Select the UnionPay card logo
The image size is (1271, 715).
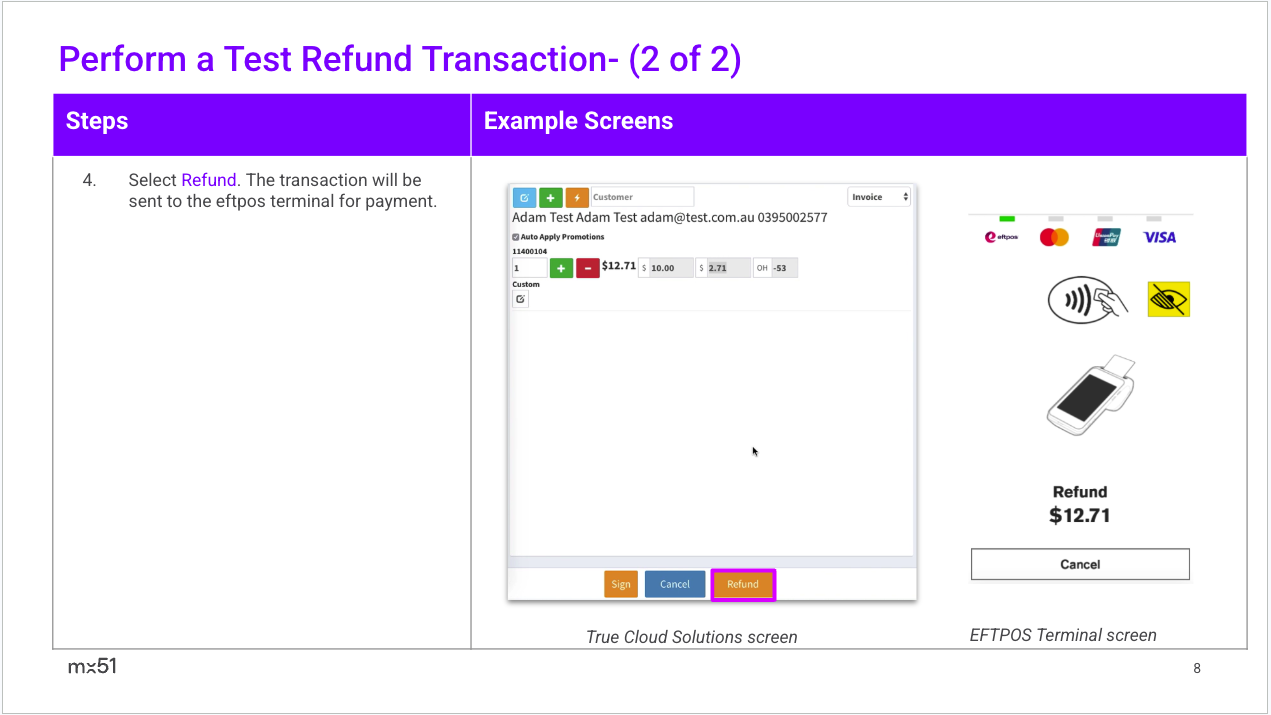(x=1107, y=237)
